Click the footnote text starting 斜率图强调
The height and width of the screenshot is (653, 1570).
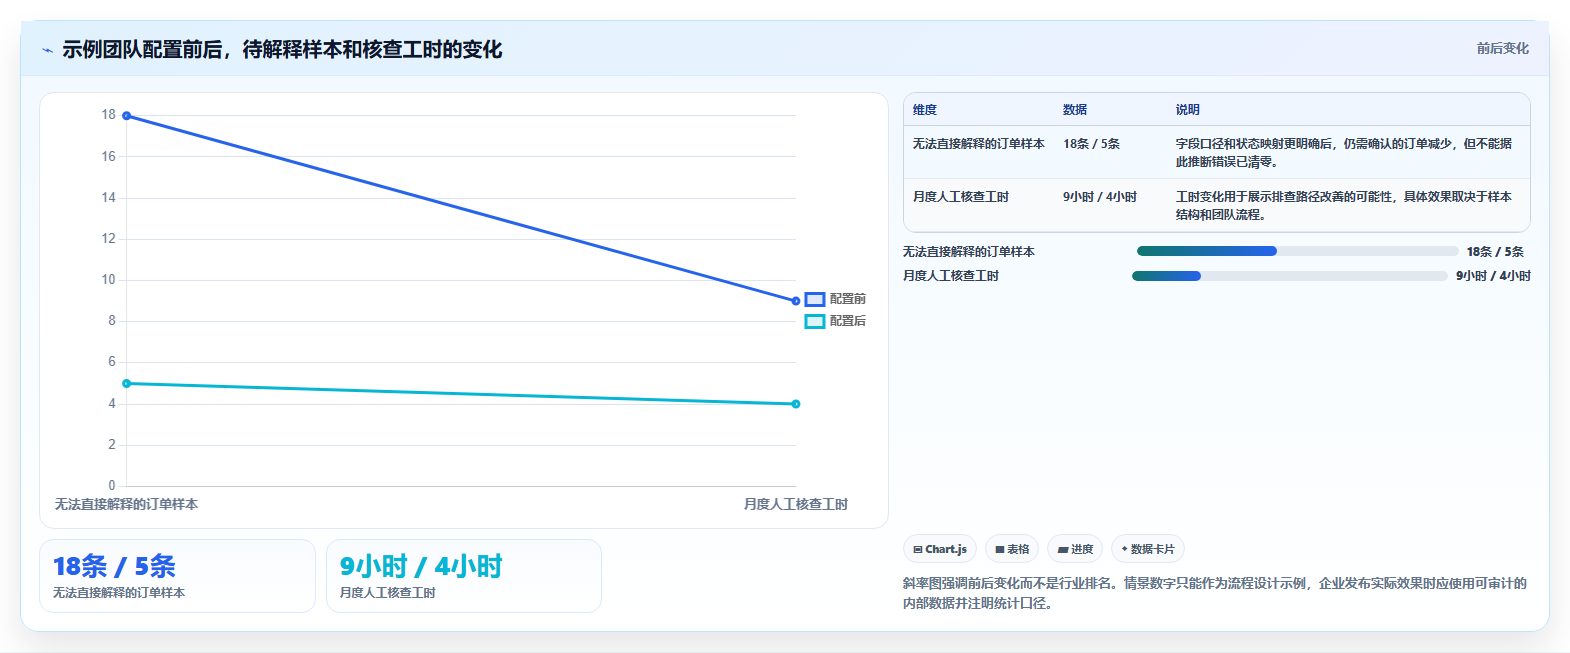(1215, 593)
